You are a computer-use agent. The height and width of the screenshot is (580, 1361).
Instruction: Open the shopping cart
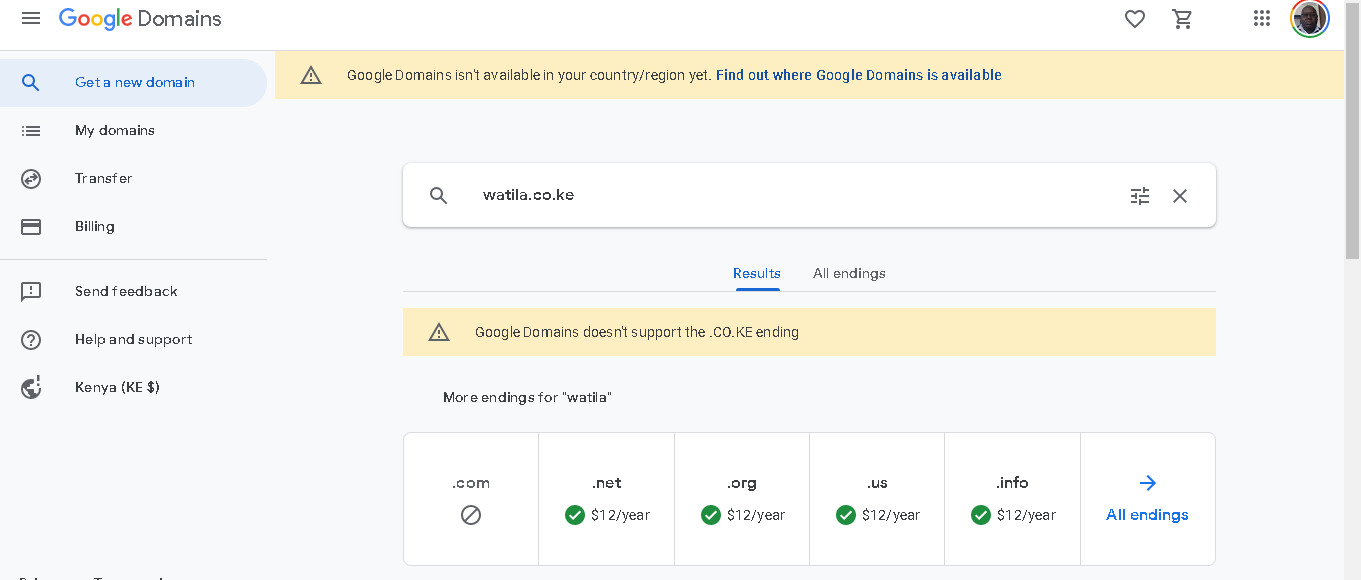[1182, 18]
